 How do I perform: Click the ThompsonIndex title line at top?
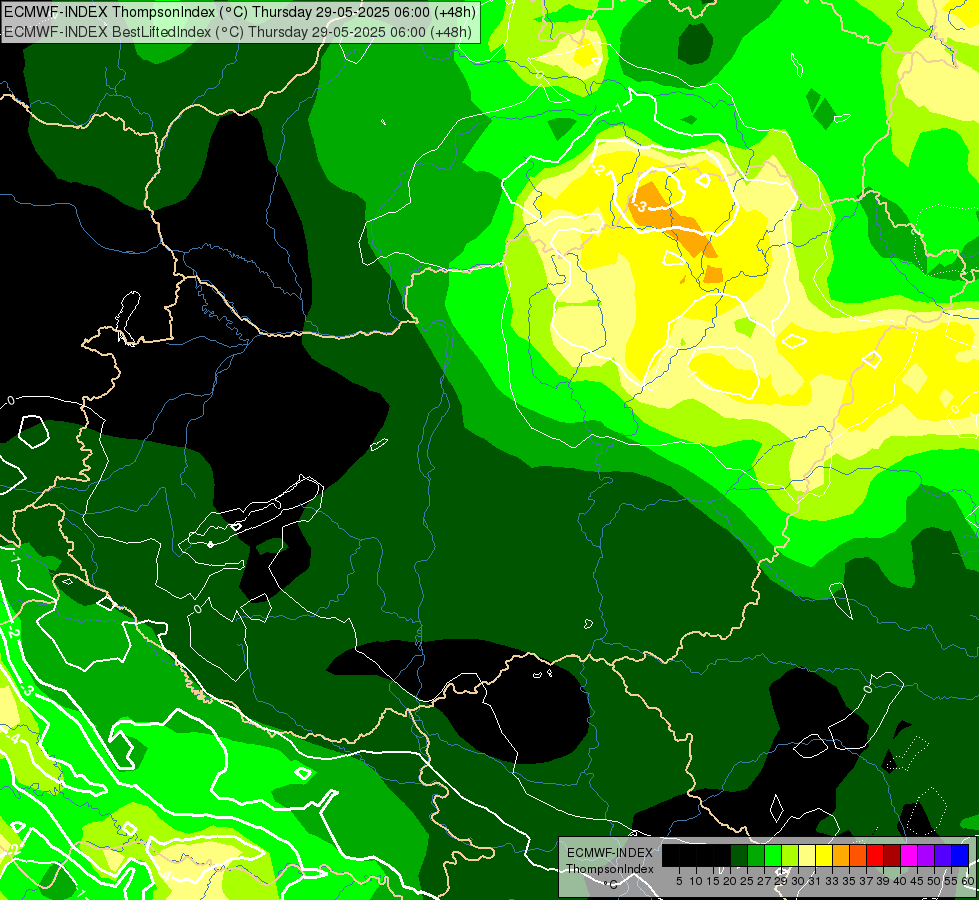click(x=240, y=11)
